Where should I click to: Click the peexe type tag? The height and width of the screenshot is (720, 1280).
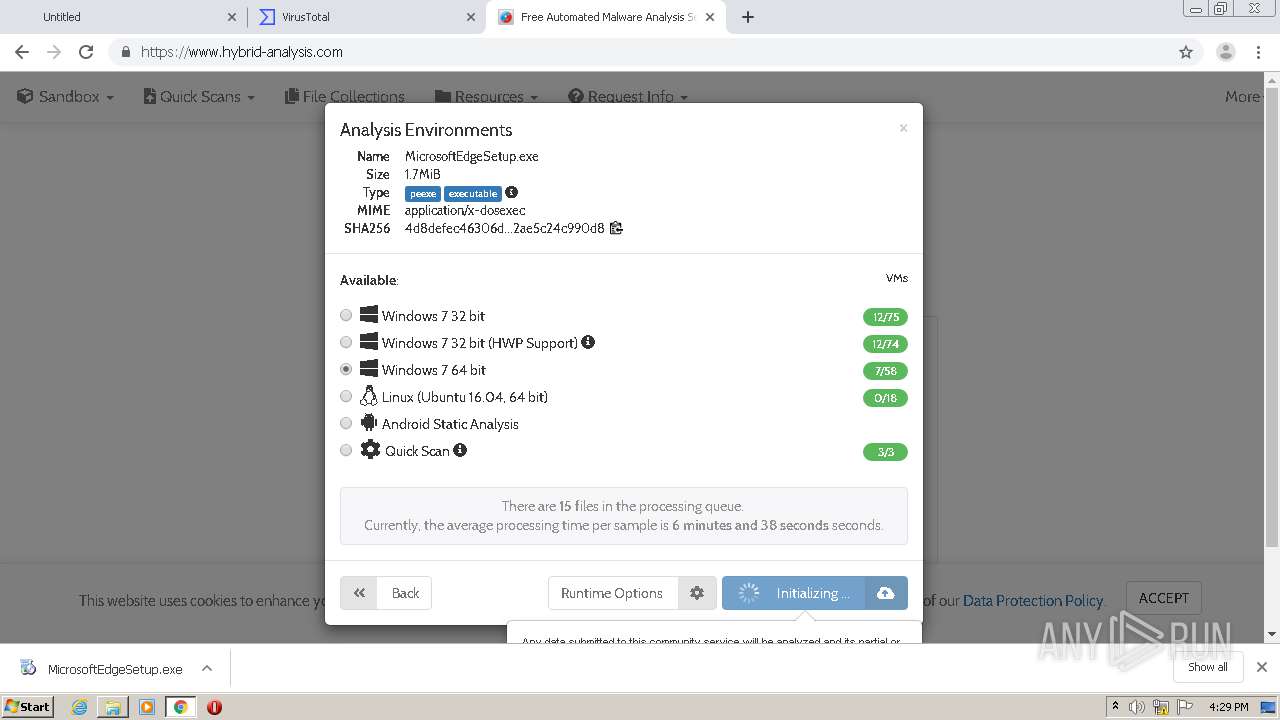point(423,193)
